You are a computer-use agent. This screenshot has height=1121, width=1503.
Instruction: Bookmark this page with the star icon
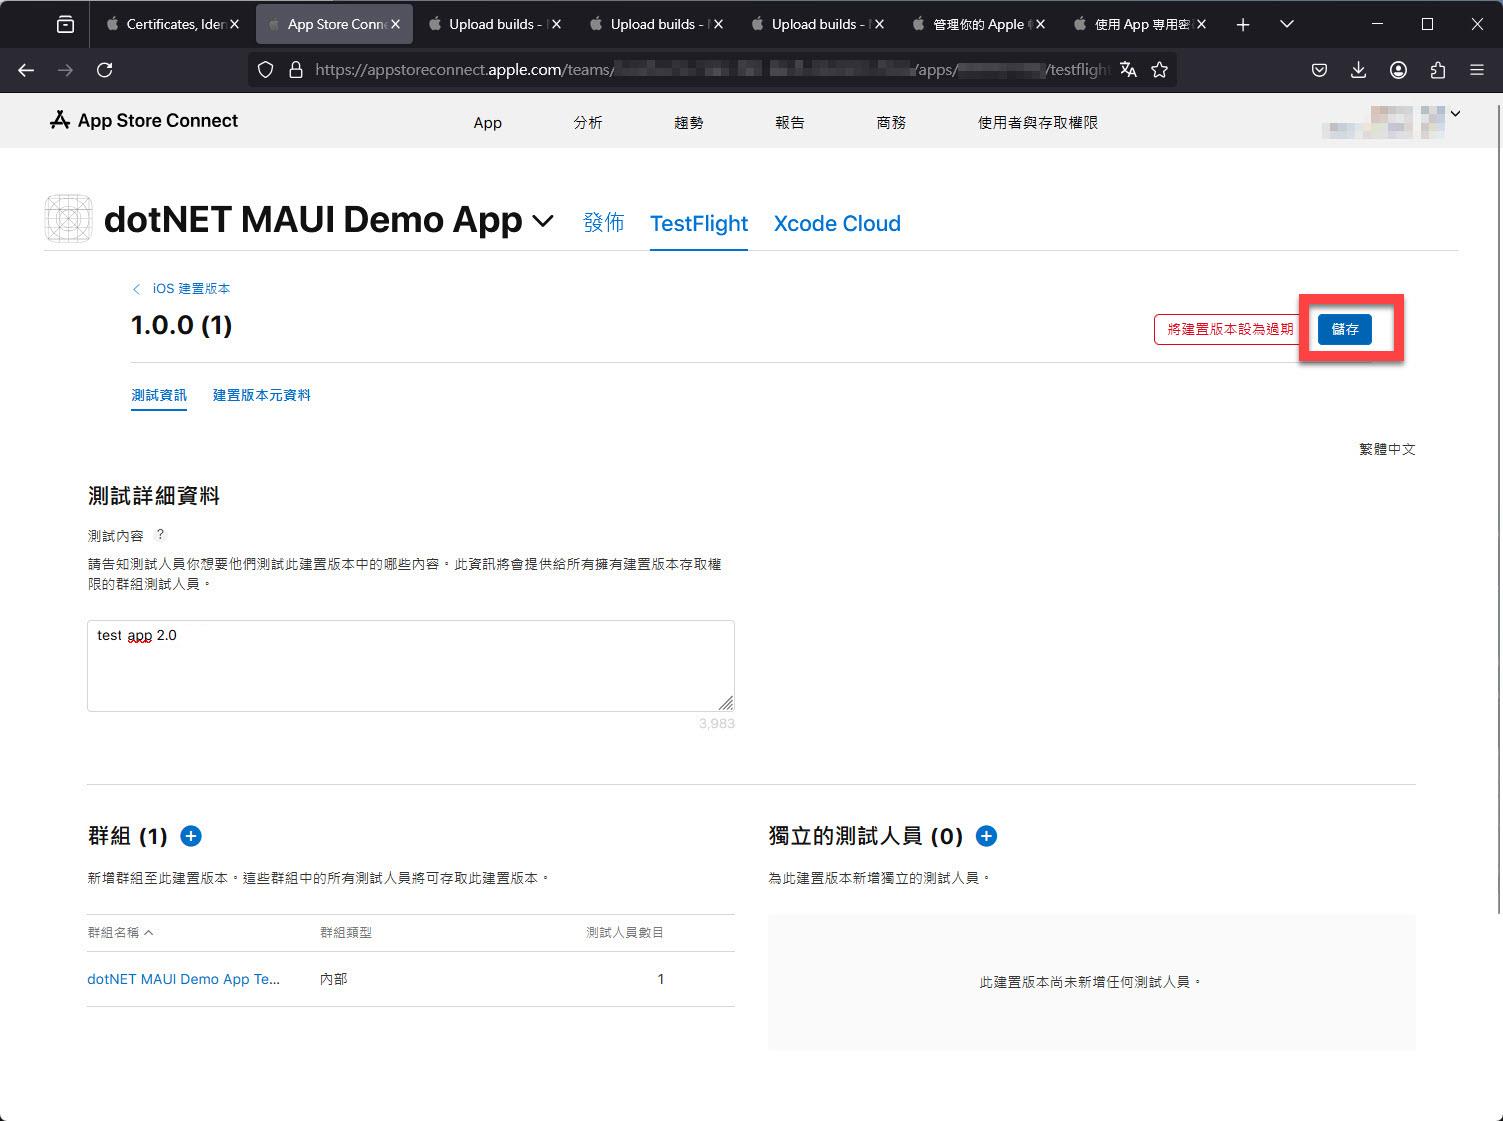tap(1160, 69)
